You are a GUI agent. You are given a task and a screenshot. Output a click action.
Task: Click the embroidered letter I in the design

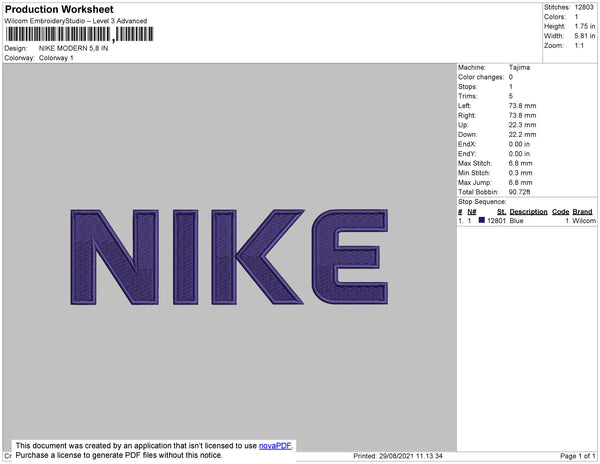coord(185,257)
